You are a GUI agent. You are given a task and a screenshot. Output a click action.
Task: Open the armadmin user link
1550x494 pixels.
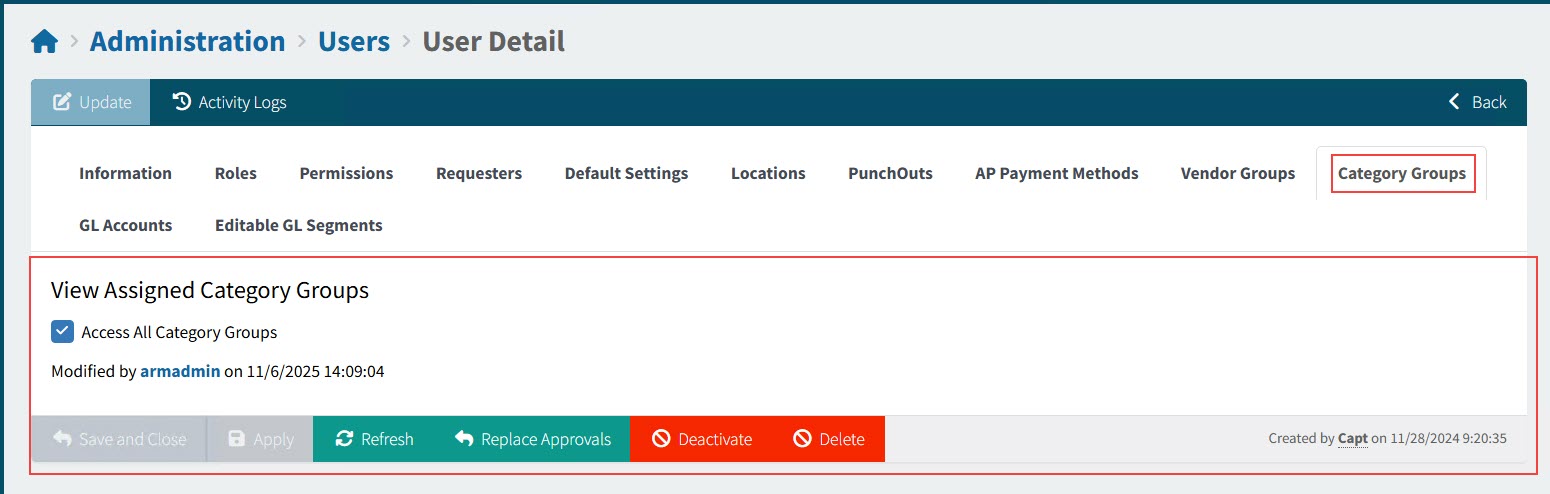pyautogui.click(x=180, y=371)
